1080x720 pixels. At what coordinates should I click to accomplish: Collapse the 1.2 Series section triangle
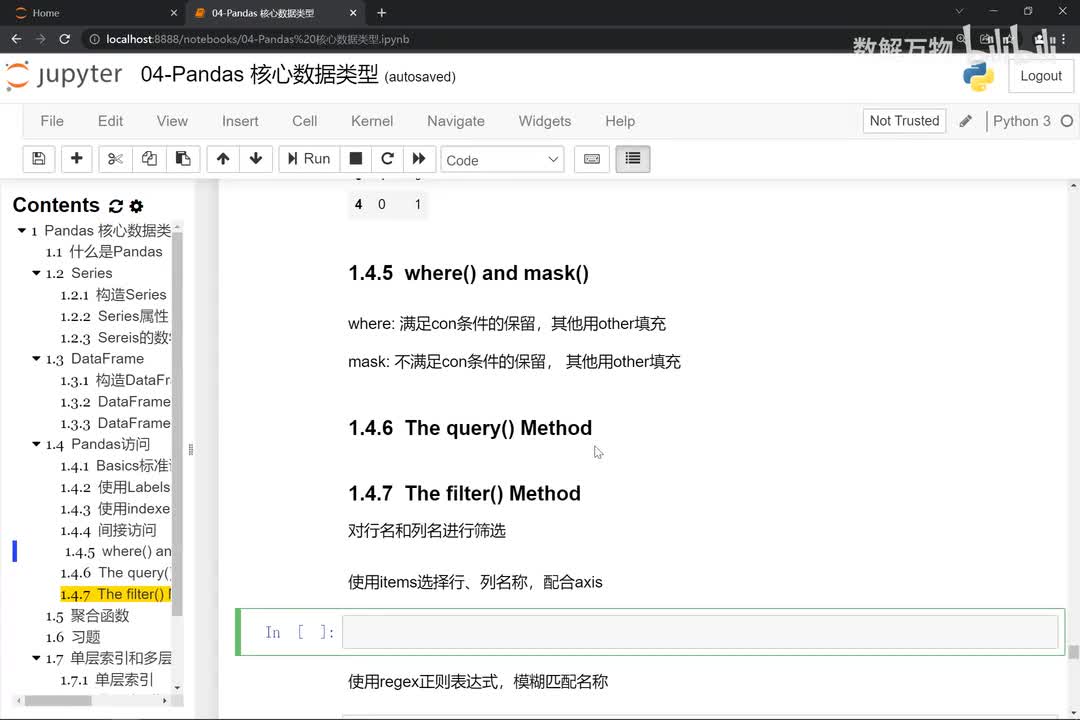tap(37, 273)
